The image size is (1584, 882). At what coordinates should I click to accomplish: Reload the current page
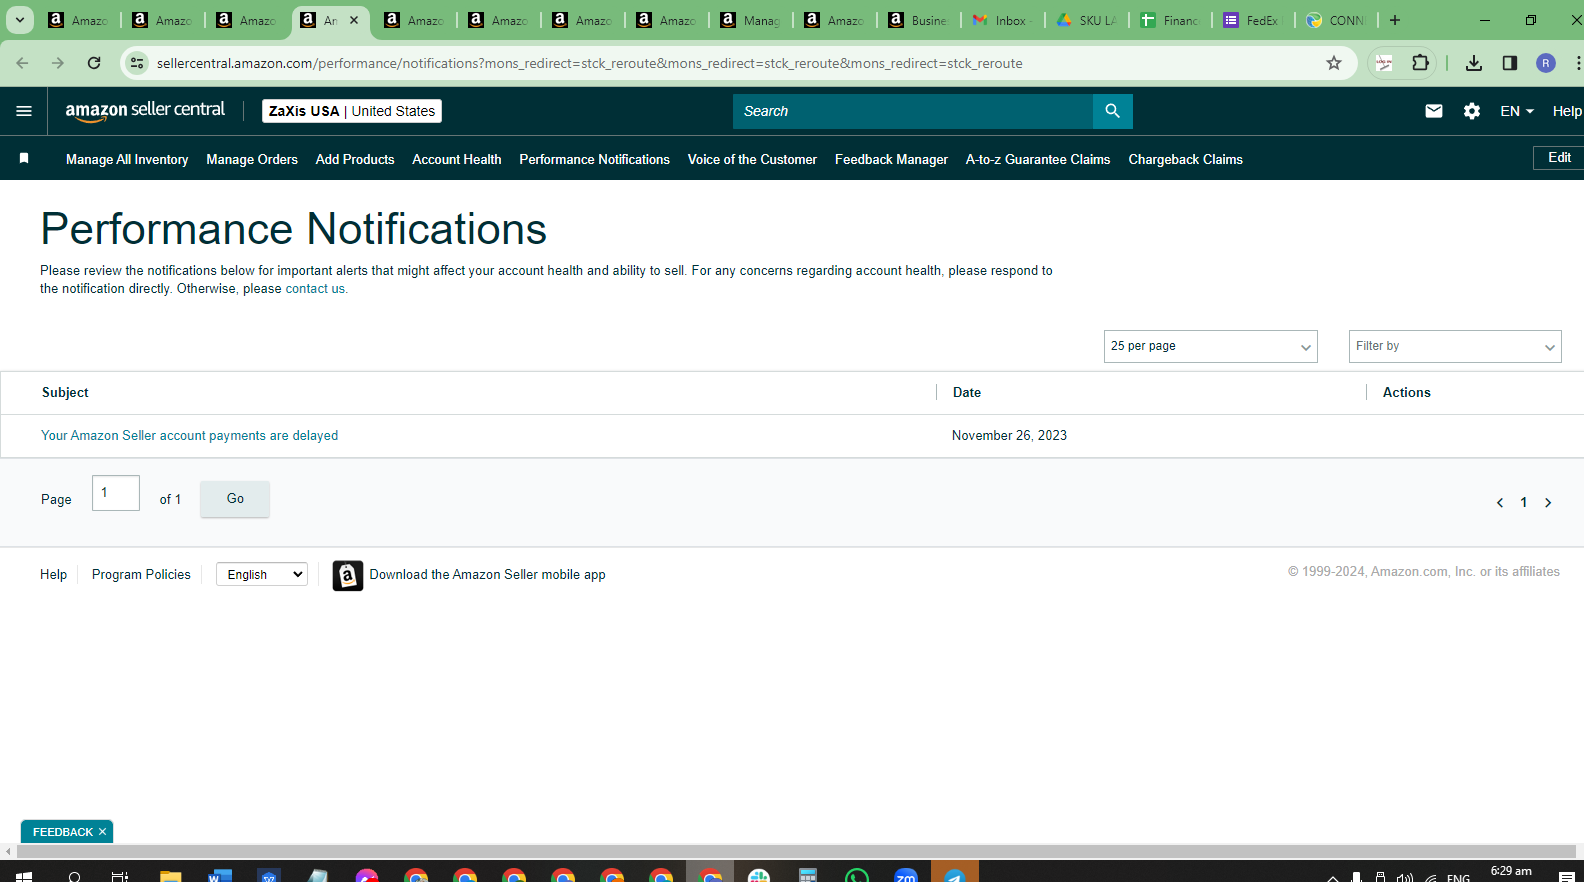[94, 63]
